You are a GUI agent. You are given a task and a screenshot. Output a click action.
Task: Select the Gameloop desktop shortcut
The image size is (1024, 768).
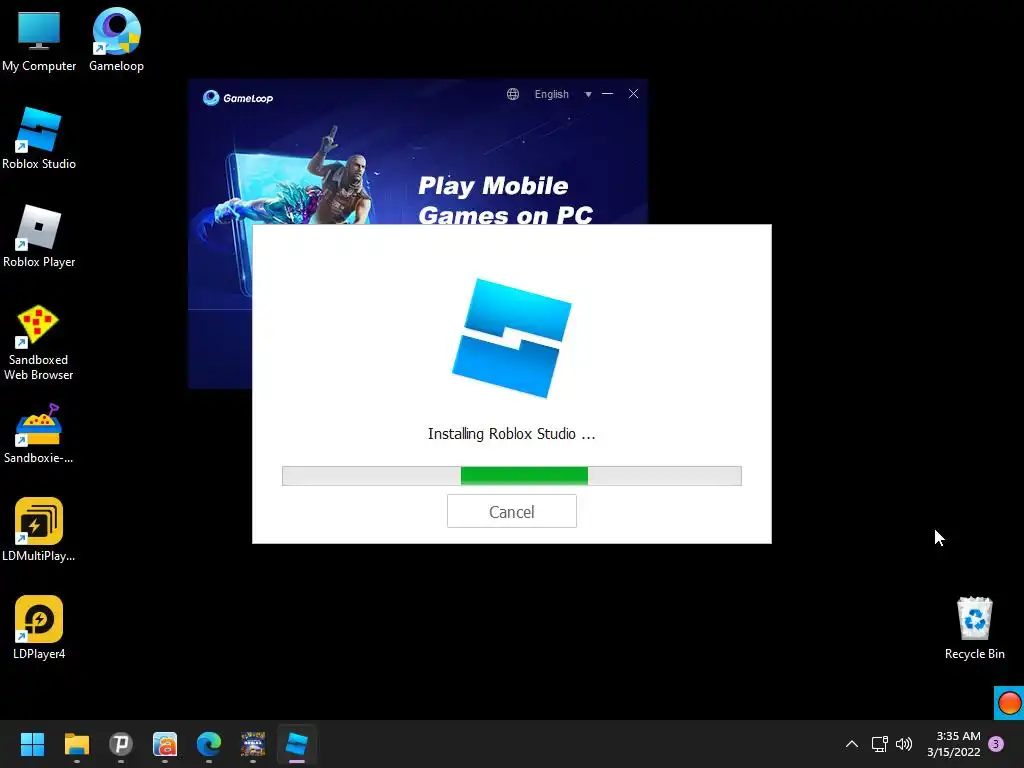click(x=116, y=41)
